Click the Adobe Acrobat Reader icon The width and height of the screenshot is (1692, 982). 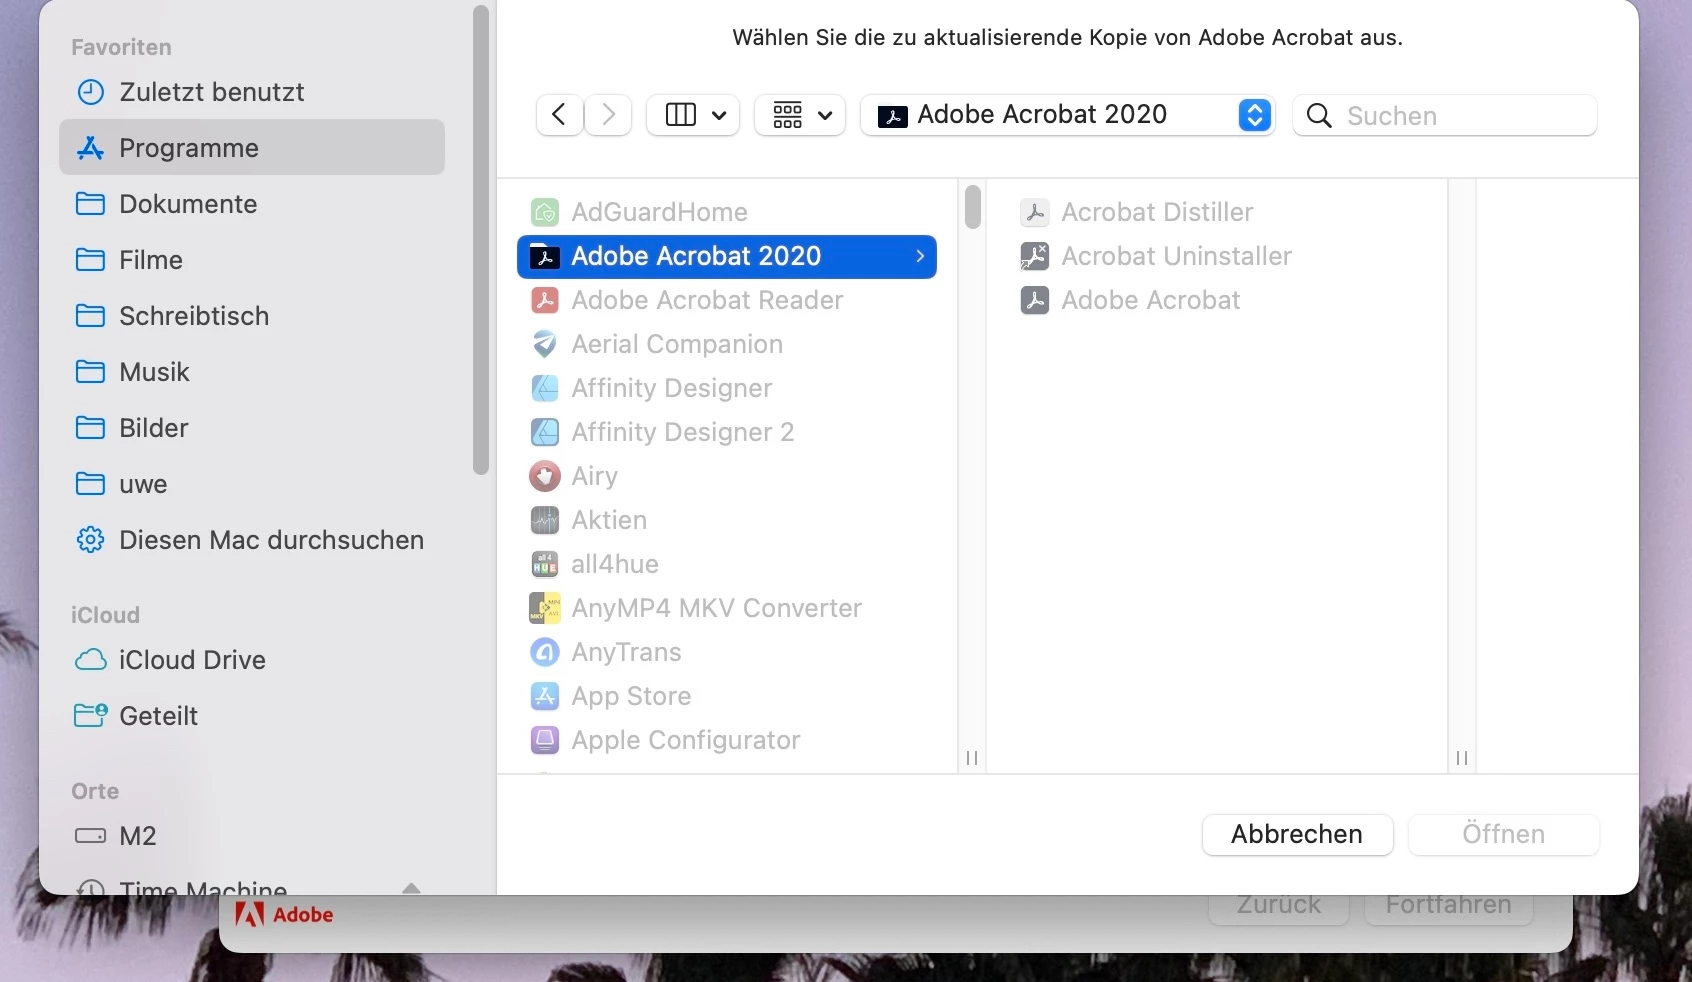[x=545, y=300]
